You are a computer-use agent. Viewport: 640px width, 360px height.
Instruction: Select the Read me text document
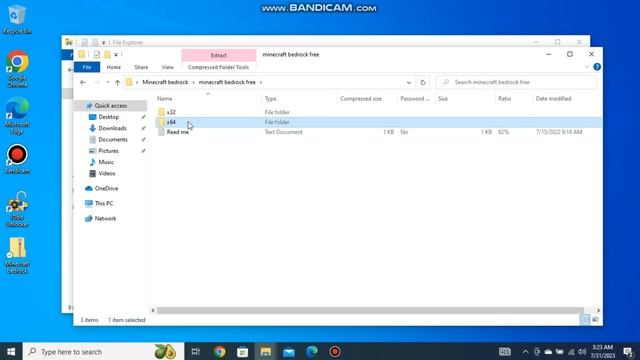click(178, 132)
